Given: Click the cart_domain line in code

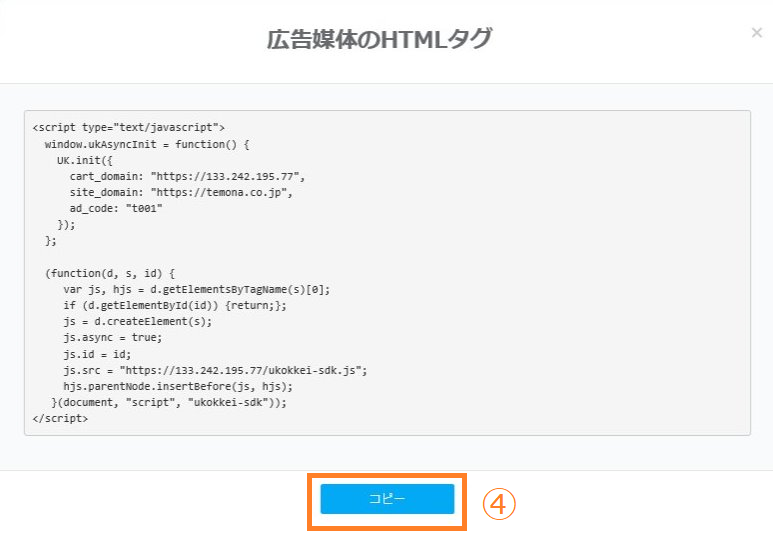Looking at the screenshot, I should 187,176.
